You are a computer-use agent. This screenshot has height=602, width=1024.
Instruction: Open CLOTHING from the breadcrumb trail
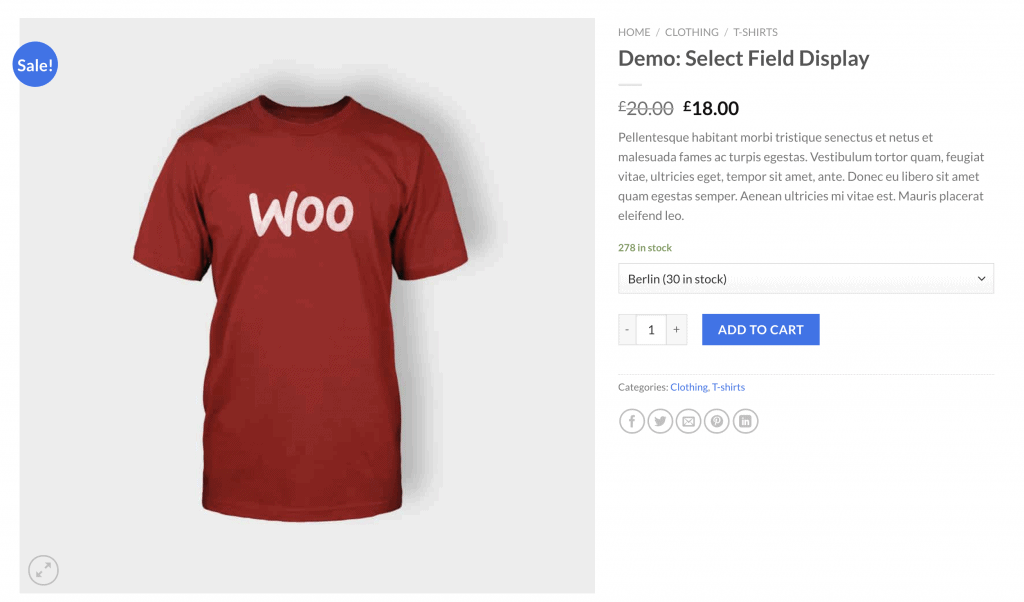click(x=691, y=32)
